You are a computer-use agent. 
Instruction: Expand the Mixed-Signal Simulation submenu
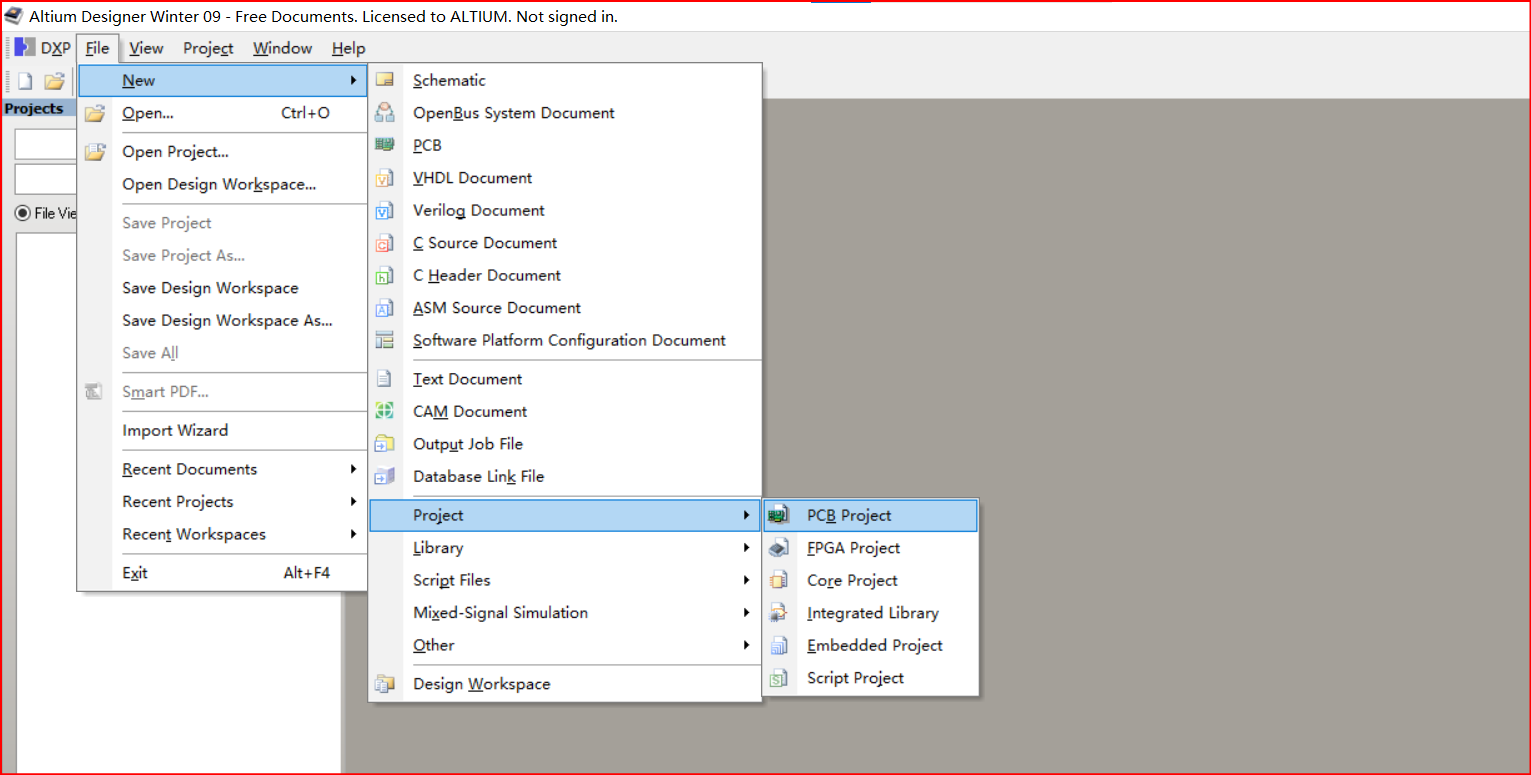coord(565,613)
